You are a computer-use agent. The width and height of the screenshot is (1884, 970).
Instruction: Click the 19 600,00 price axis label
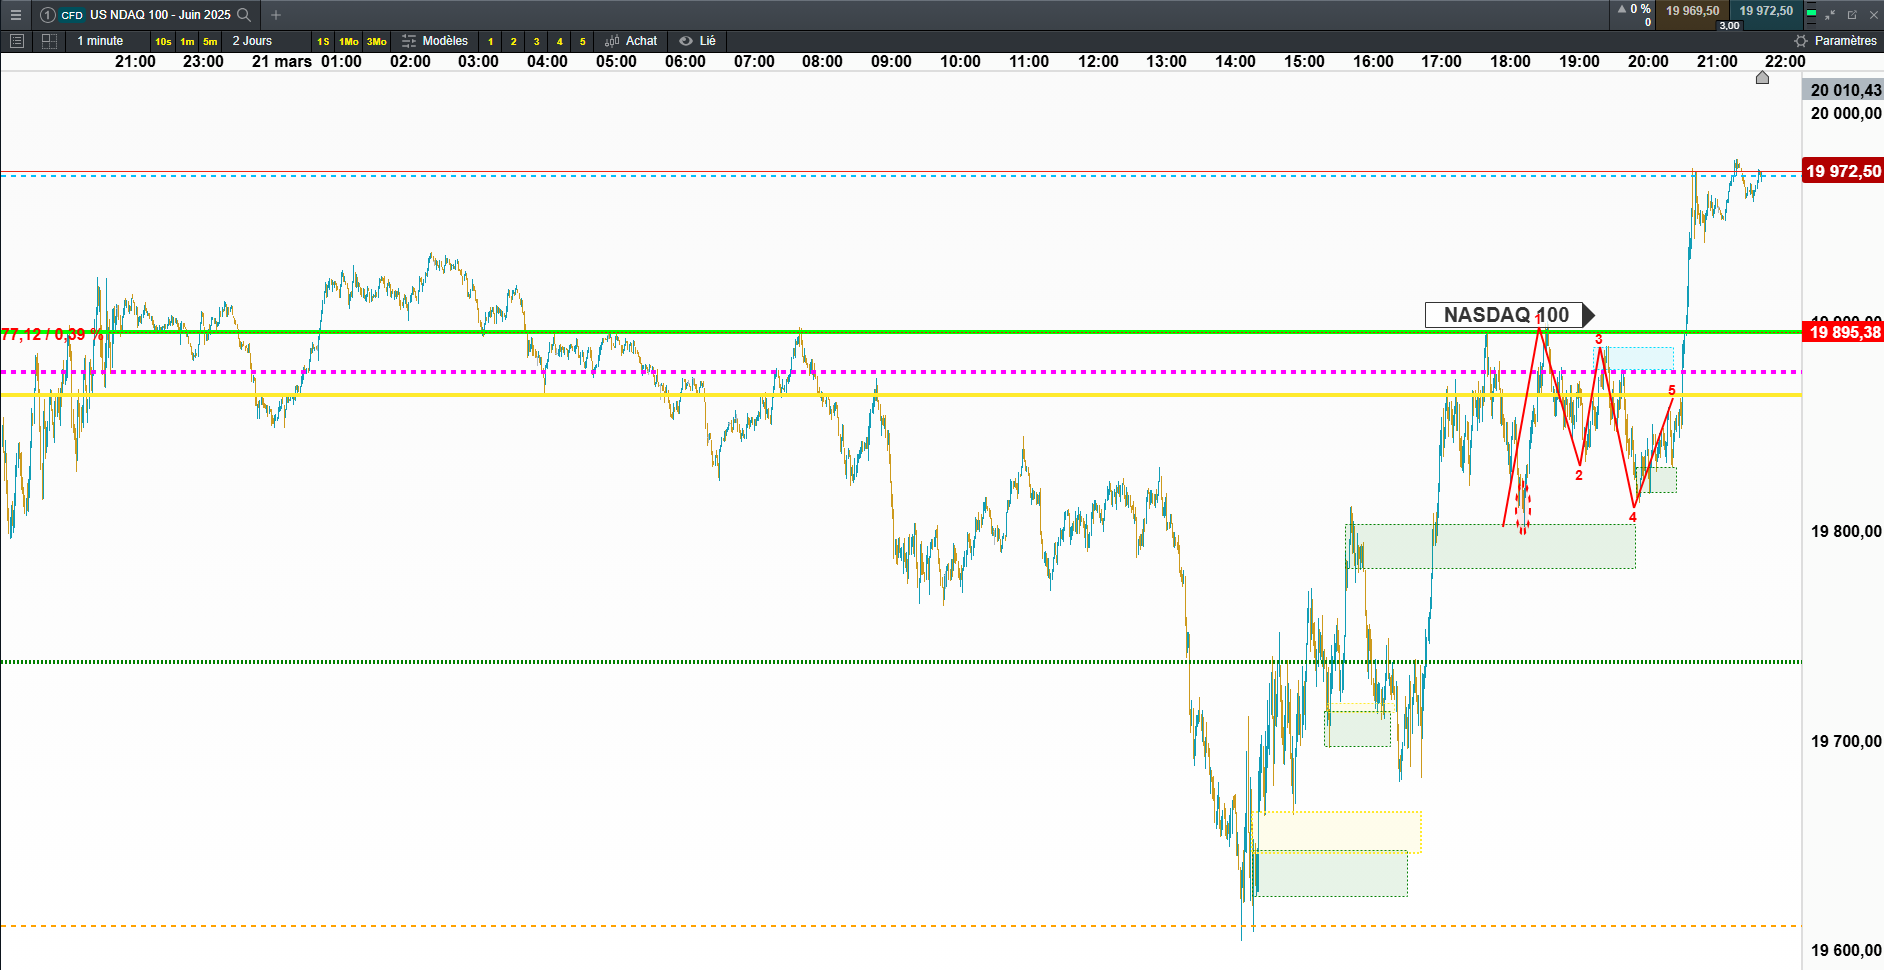tap(1846, 950)
